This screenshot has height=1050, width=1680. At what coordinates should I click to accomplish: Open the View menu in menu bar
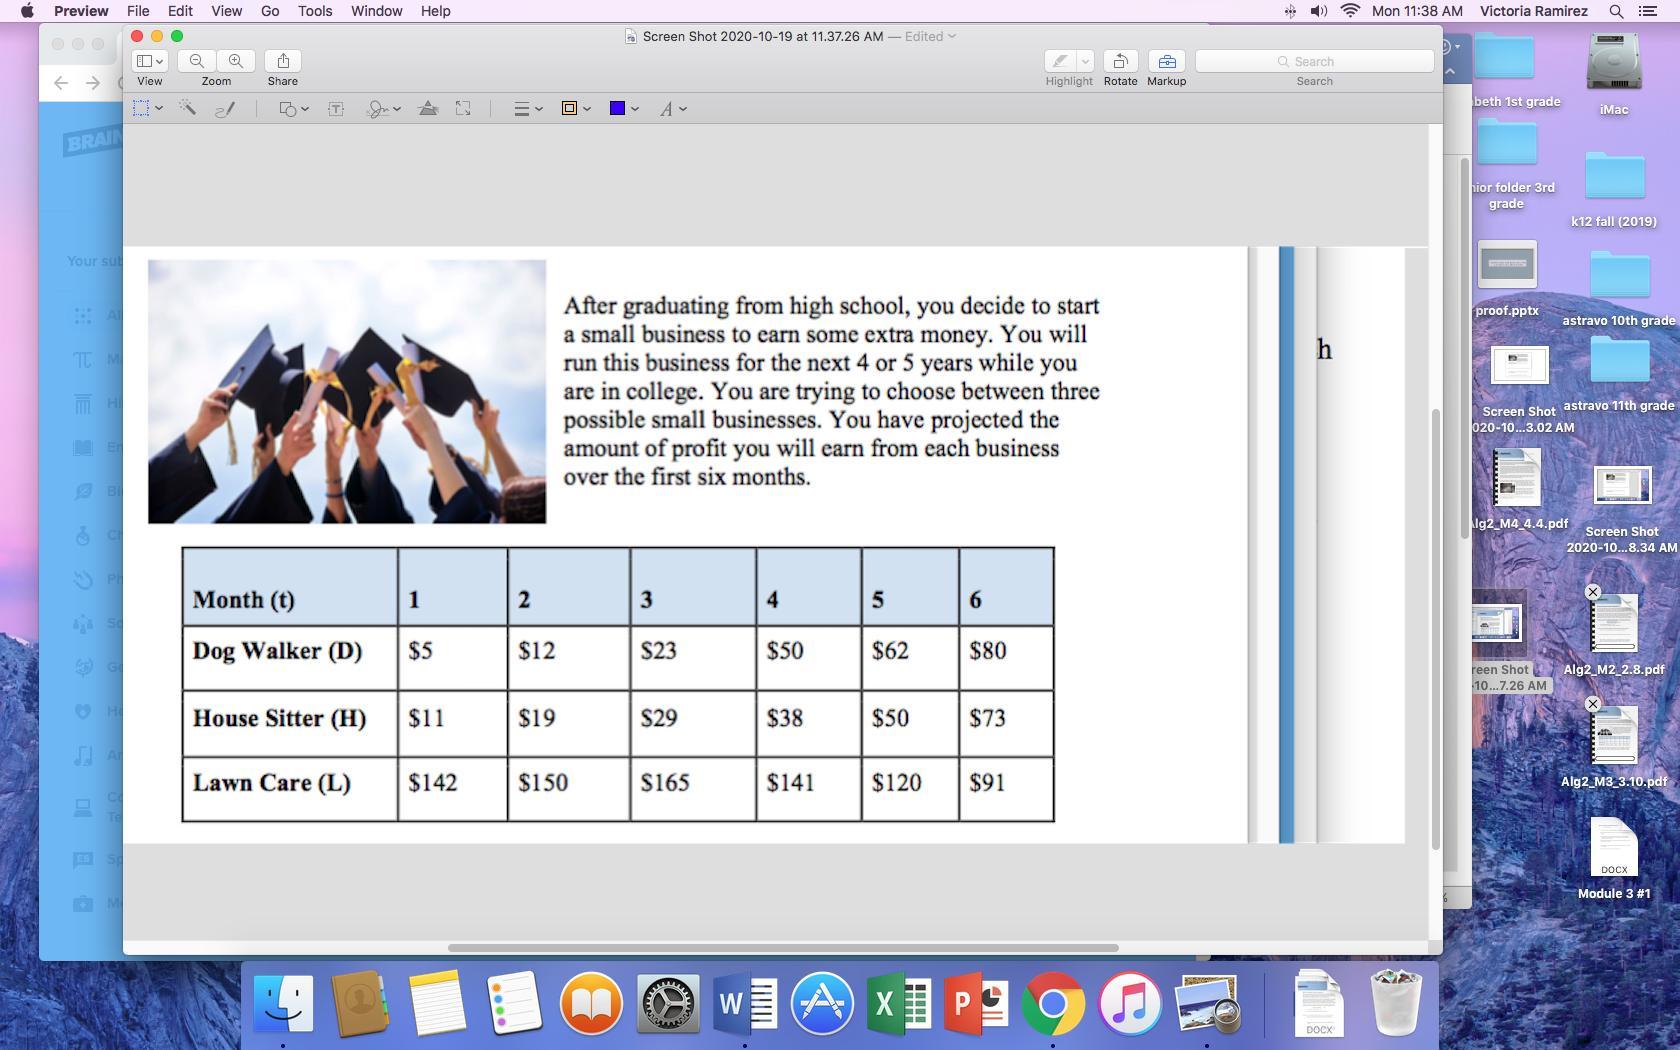click(226, 11)
